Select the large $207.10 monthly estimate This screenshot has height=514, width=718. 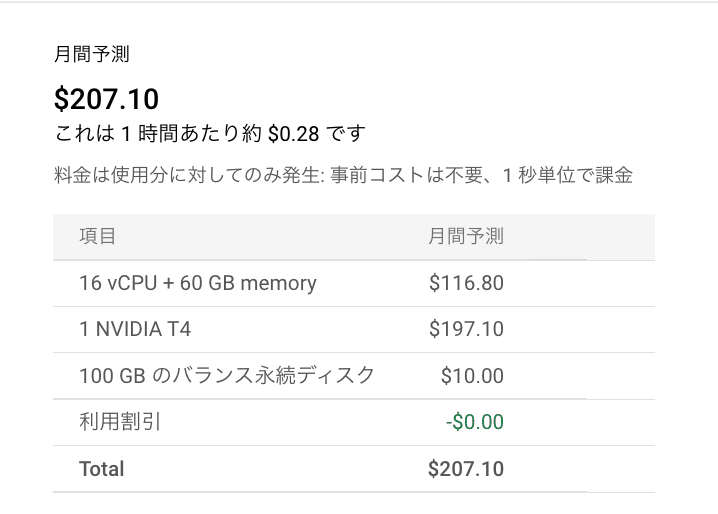(x=106, y=98)
